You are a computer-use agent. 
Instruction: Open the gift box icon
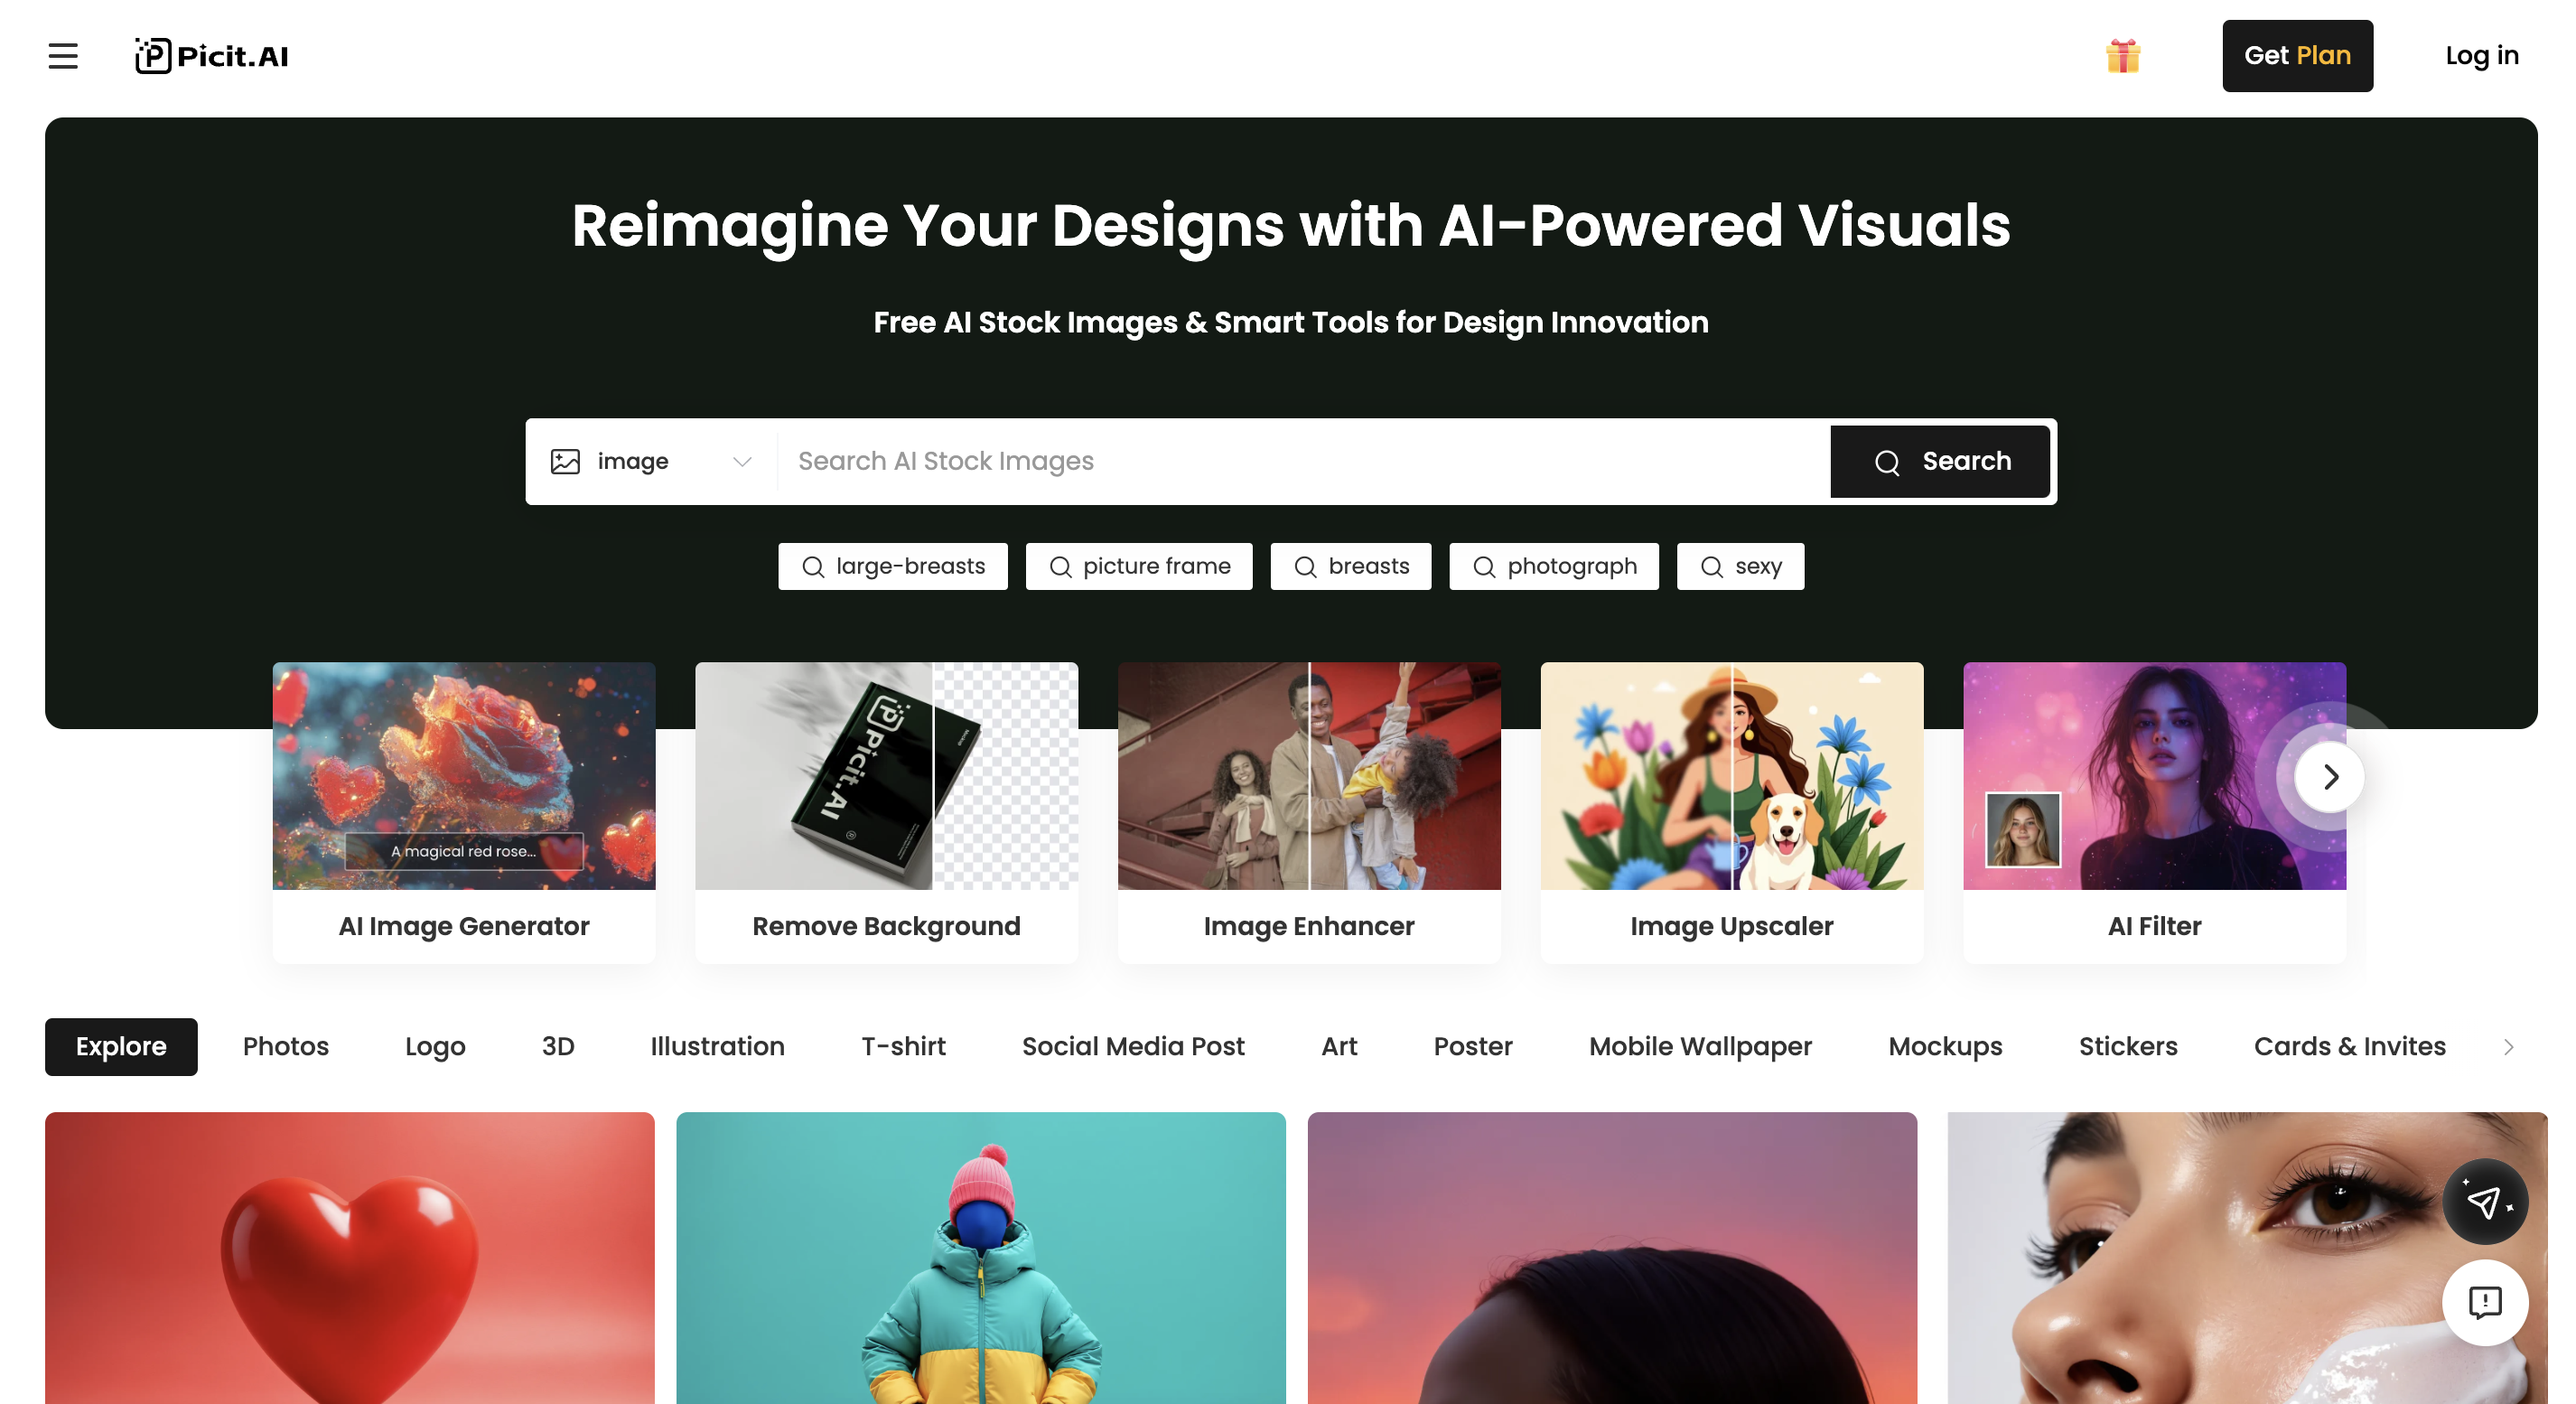click(x=2122, y=56)
